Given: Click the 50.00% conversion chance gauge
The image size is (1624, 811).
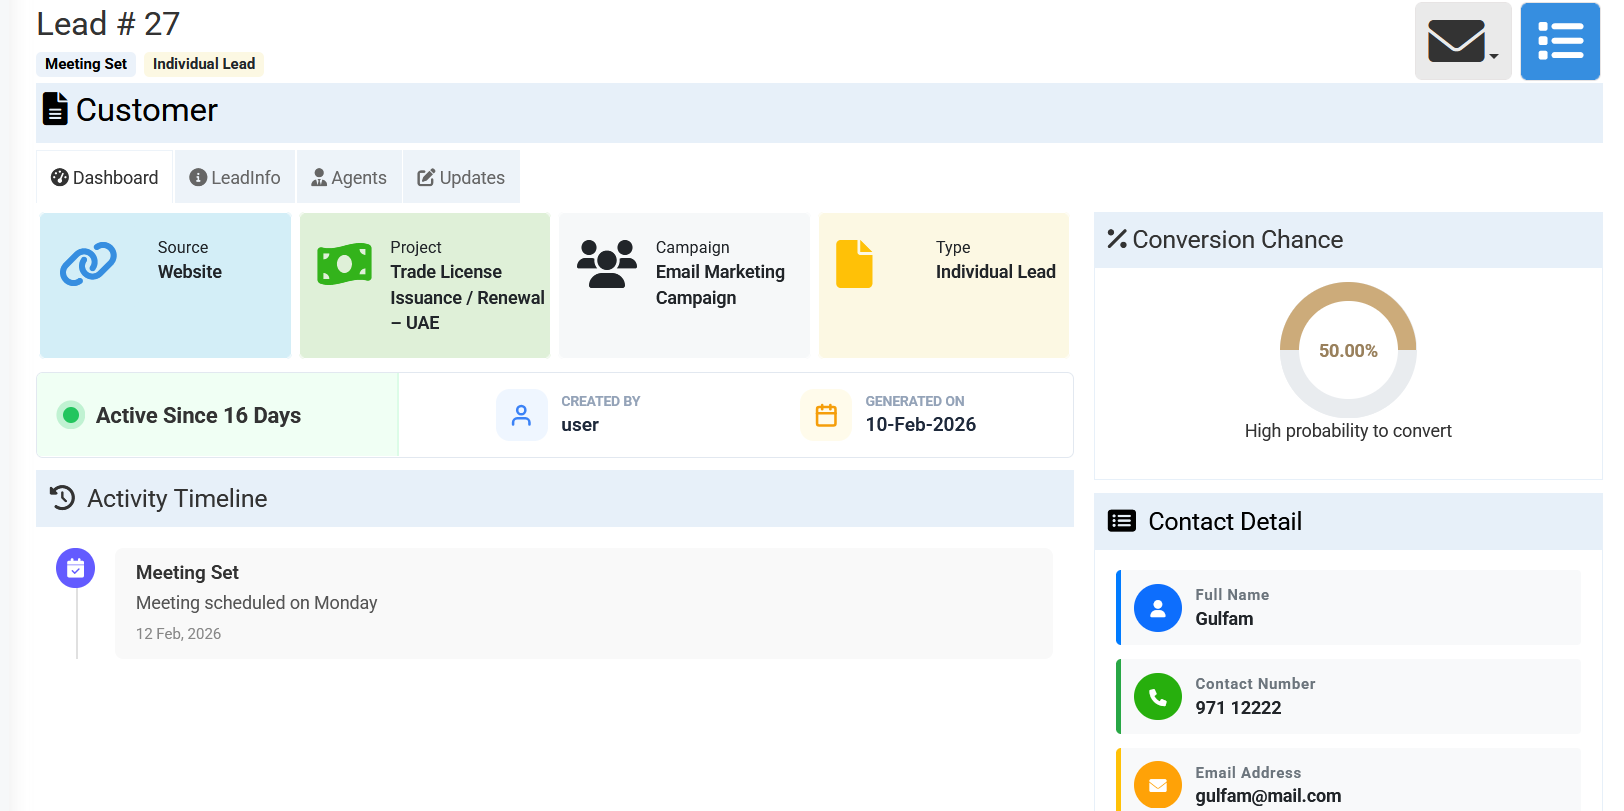Looking at the screenshot, I should [x=1347, y=350].
